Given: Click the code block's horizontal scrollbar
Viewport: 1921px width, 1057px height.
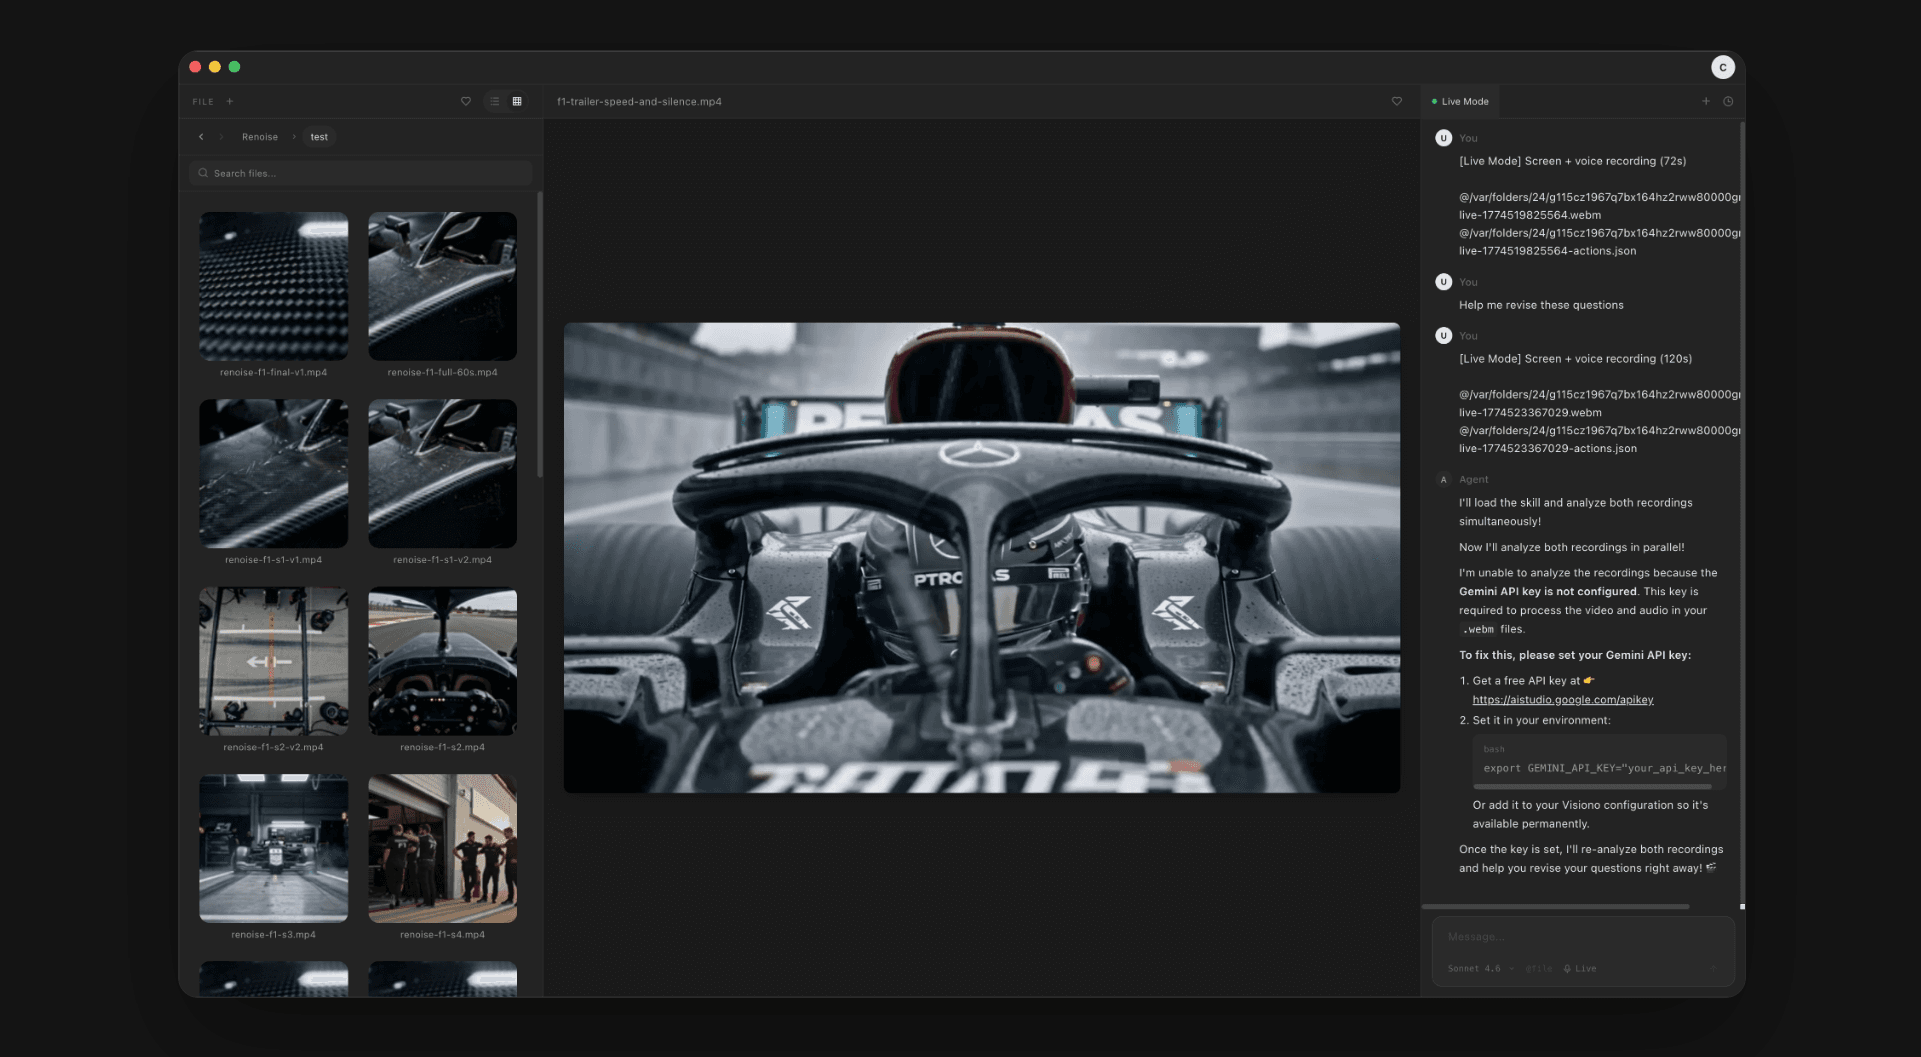Looking at the screenshot, I should [1592, 787].
